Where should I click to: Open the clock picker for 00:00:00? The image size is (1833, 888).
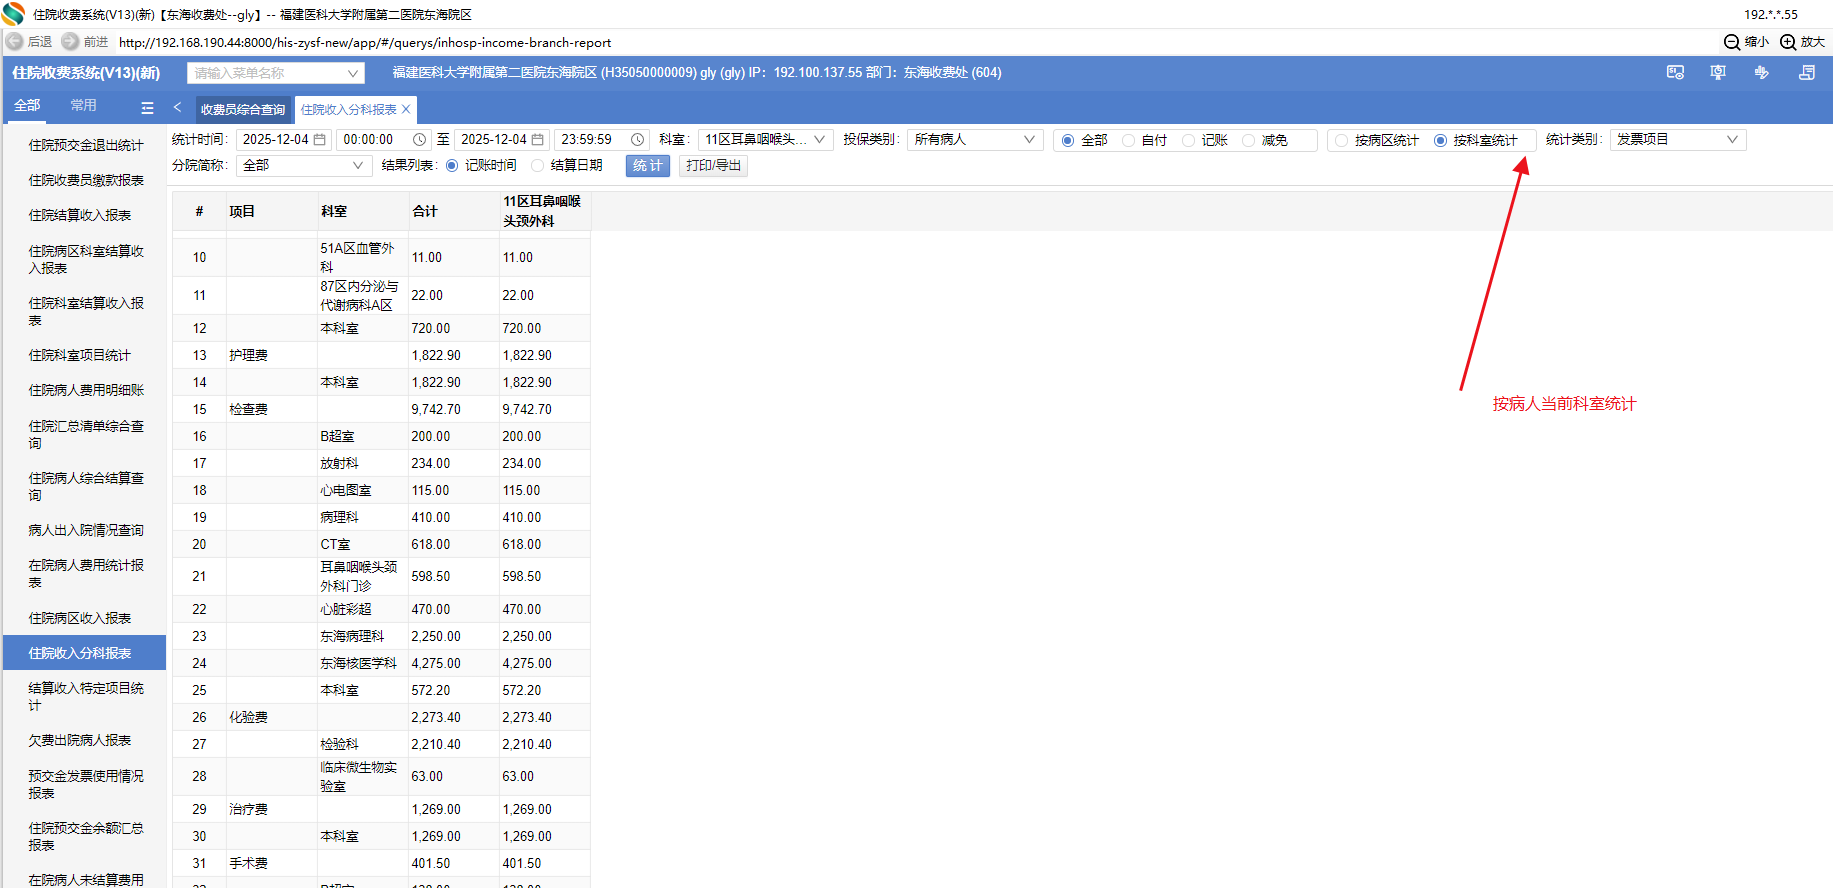point(420,140)
